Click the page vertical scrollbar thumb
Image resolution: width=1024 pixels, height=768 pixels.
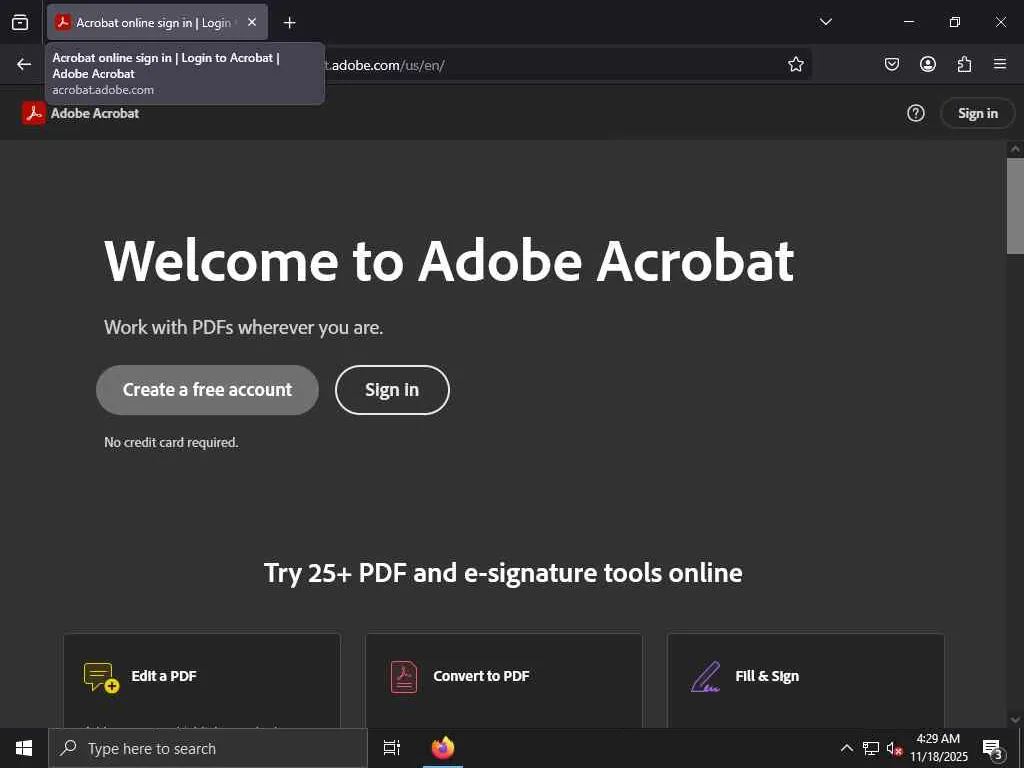1015,204
